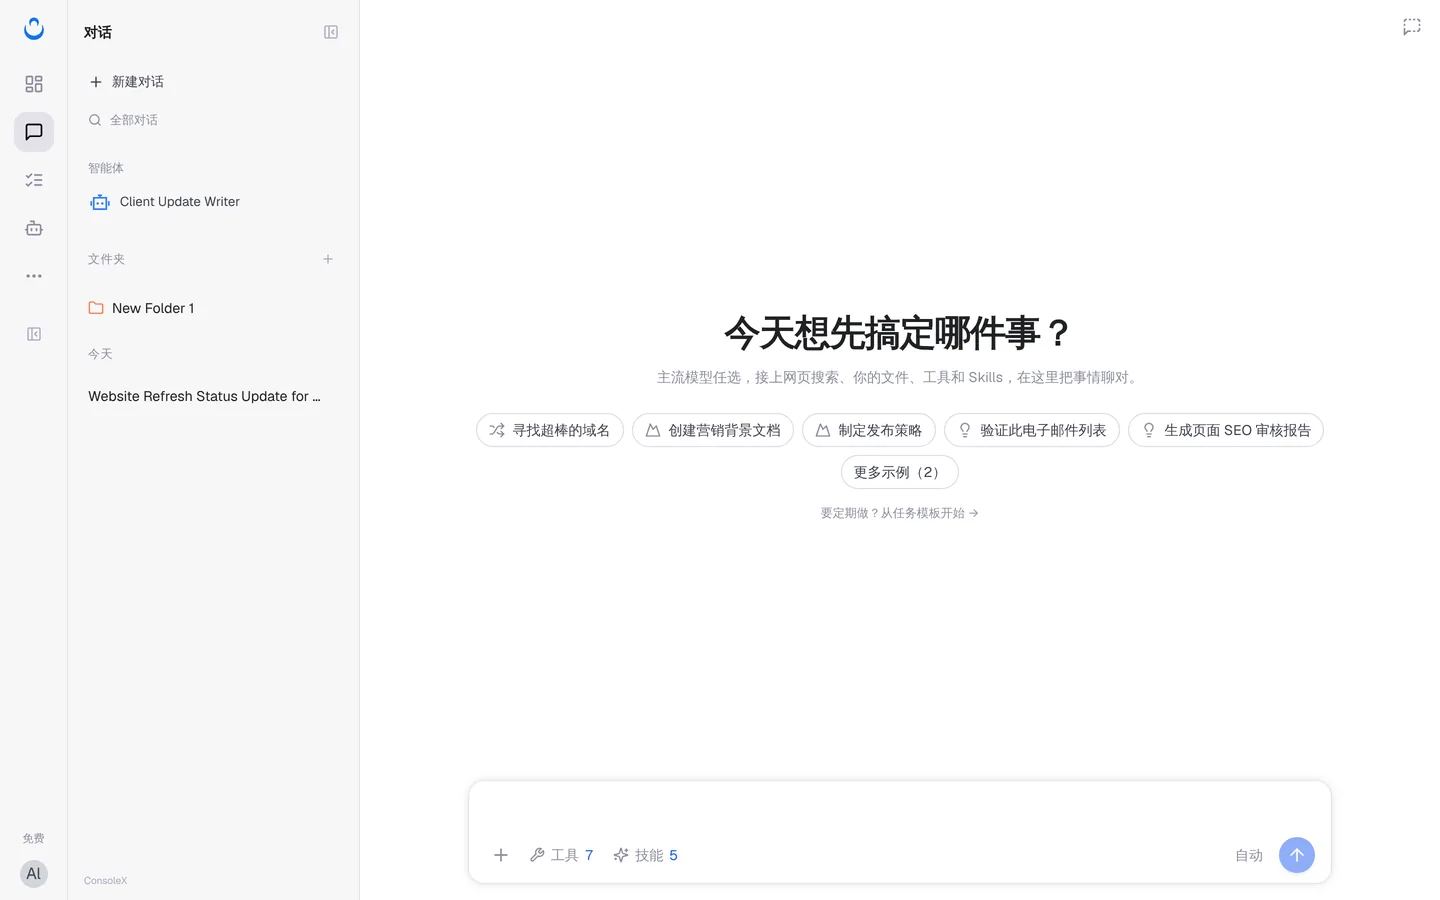Image resolution: width=1440 pixels, height=900 pixels.
Task: Click the Client Update Writer robot icon
Action: tap(100, 202)
